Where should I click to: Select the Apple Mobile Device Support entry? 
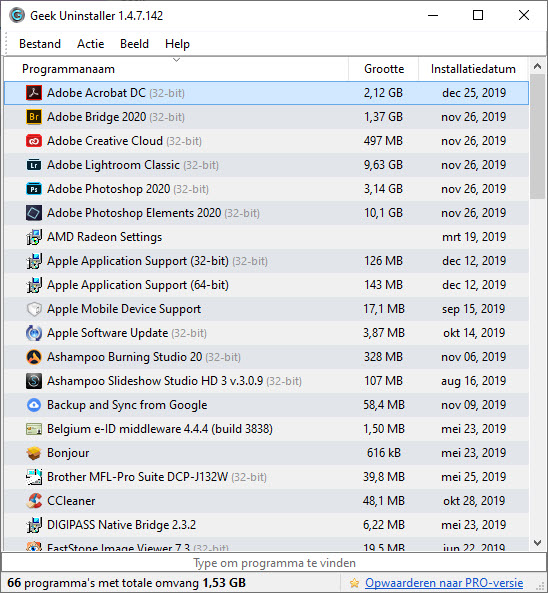coord(124,309)
